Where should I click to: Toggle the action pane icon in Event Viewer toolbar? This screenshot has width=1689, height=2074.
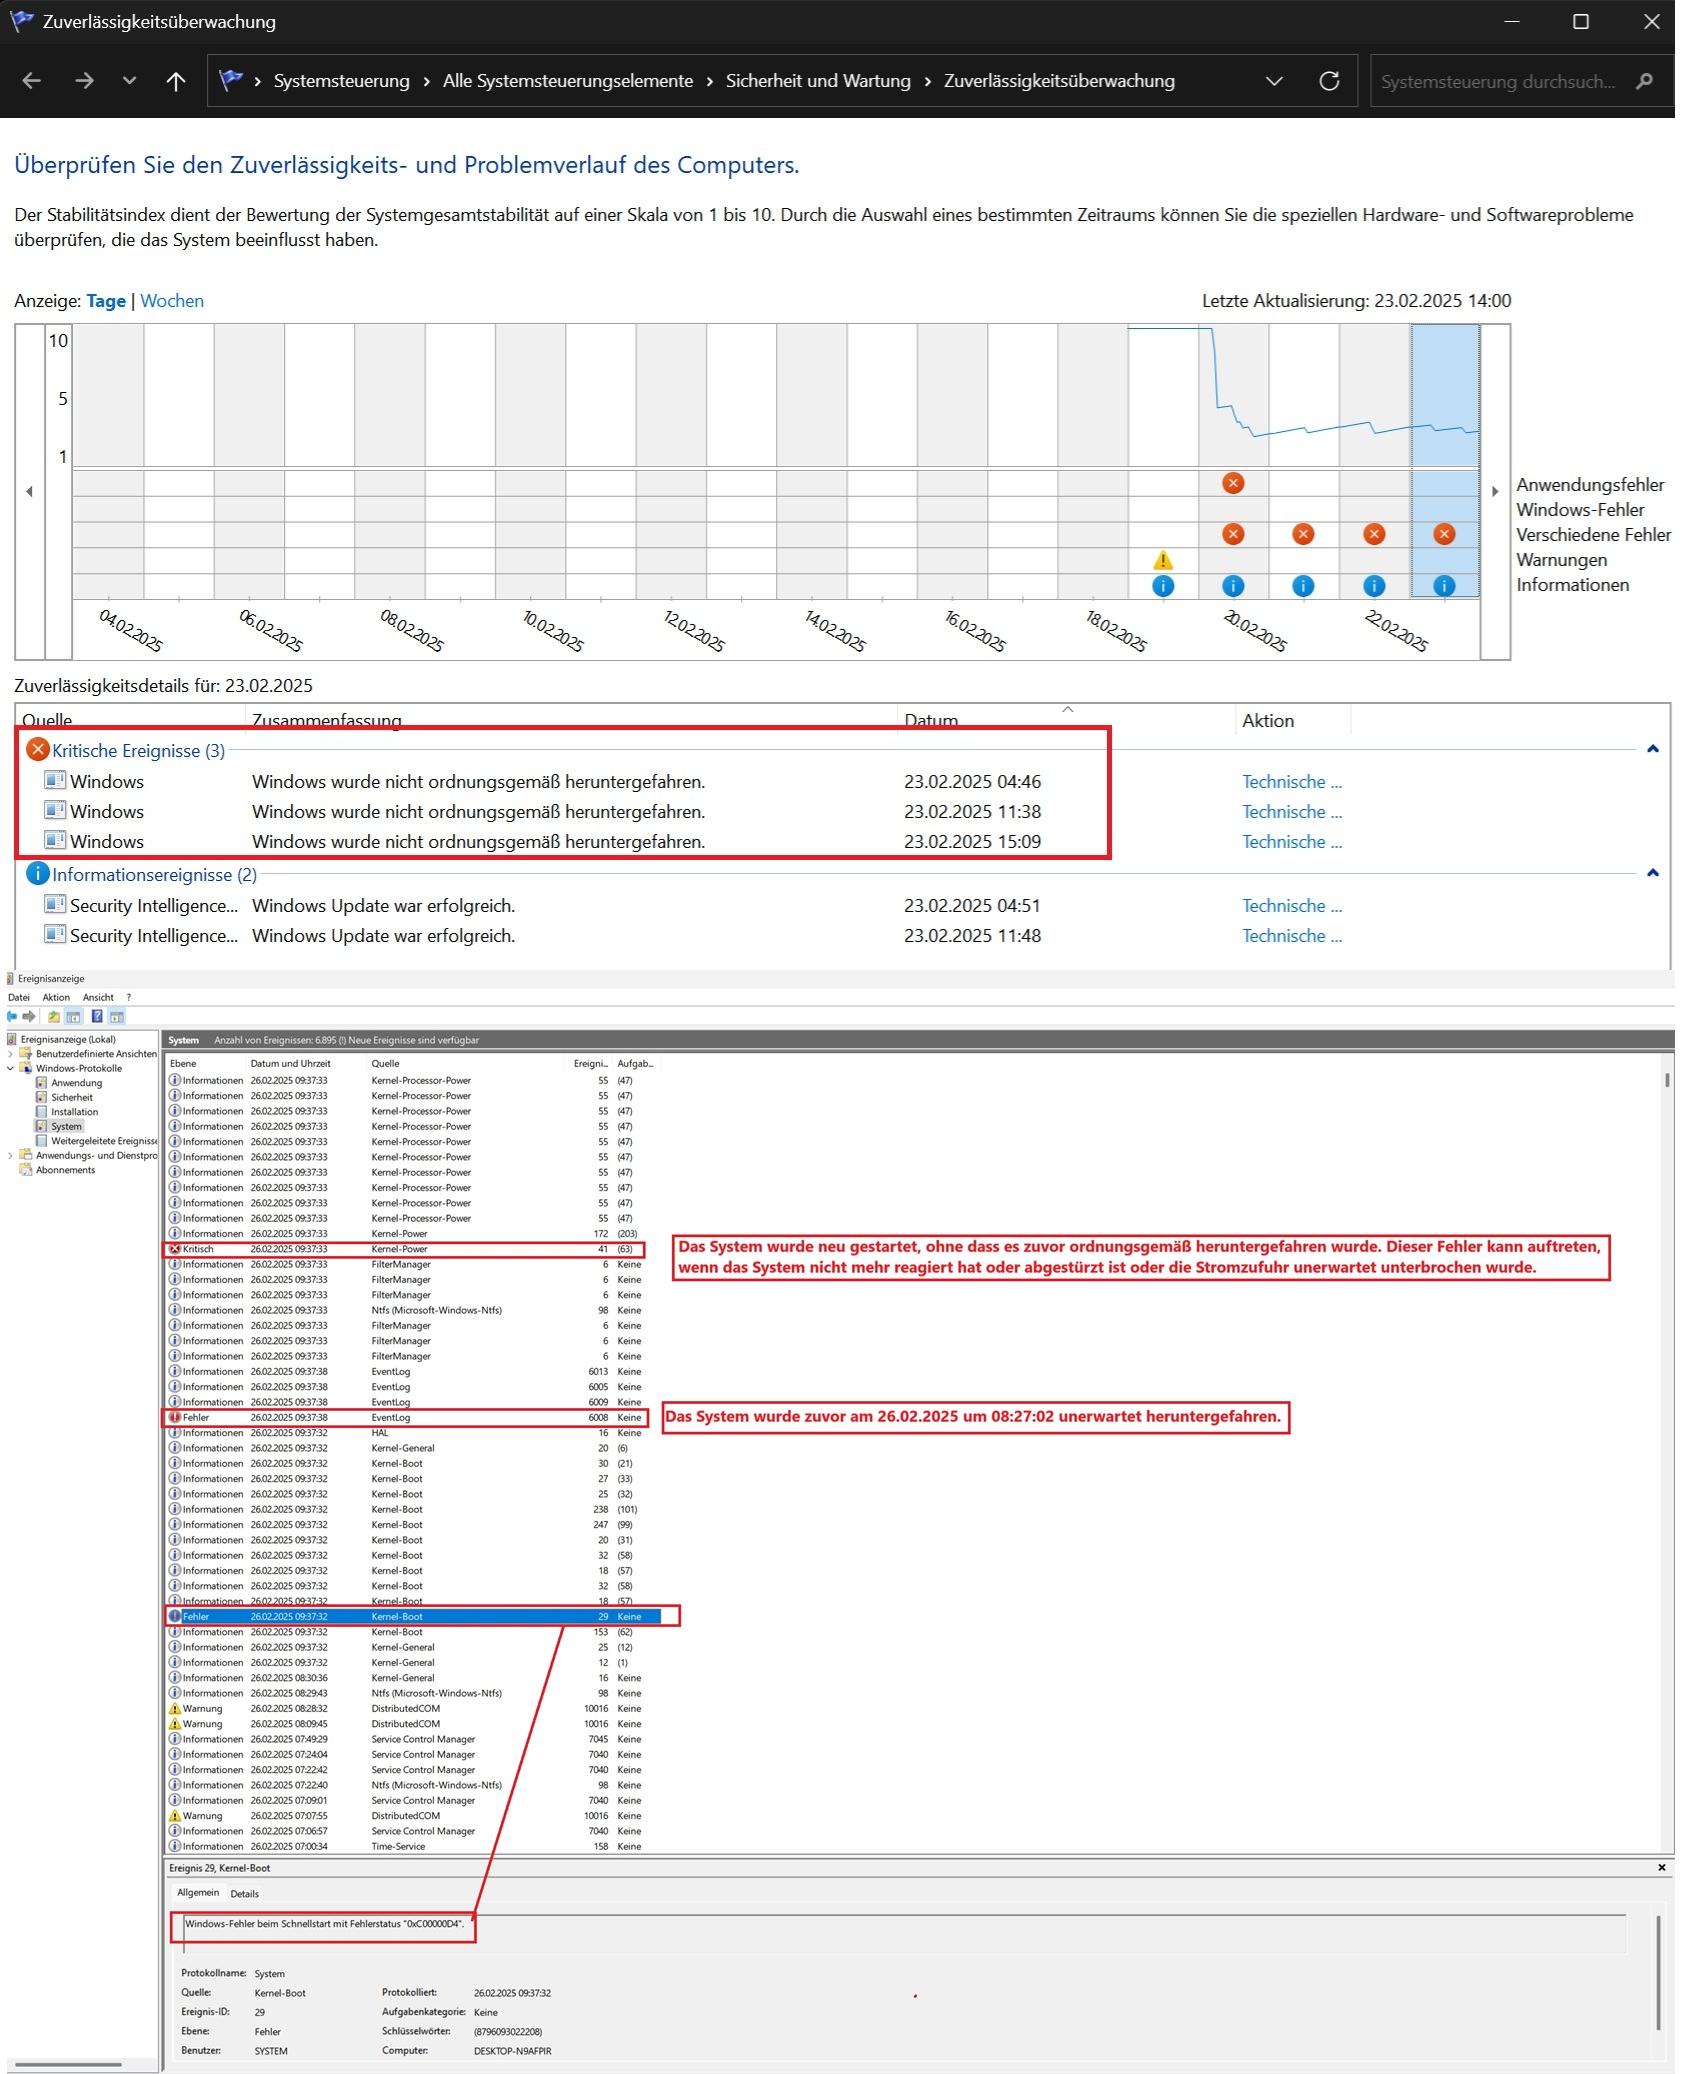click(x=117, y=1016)
